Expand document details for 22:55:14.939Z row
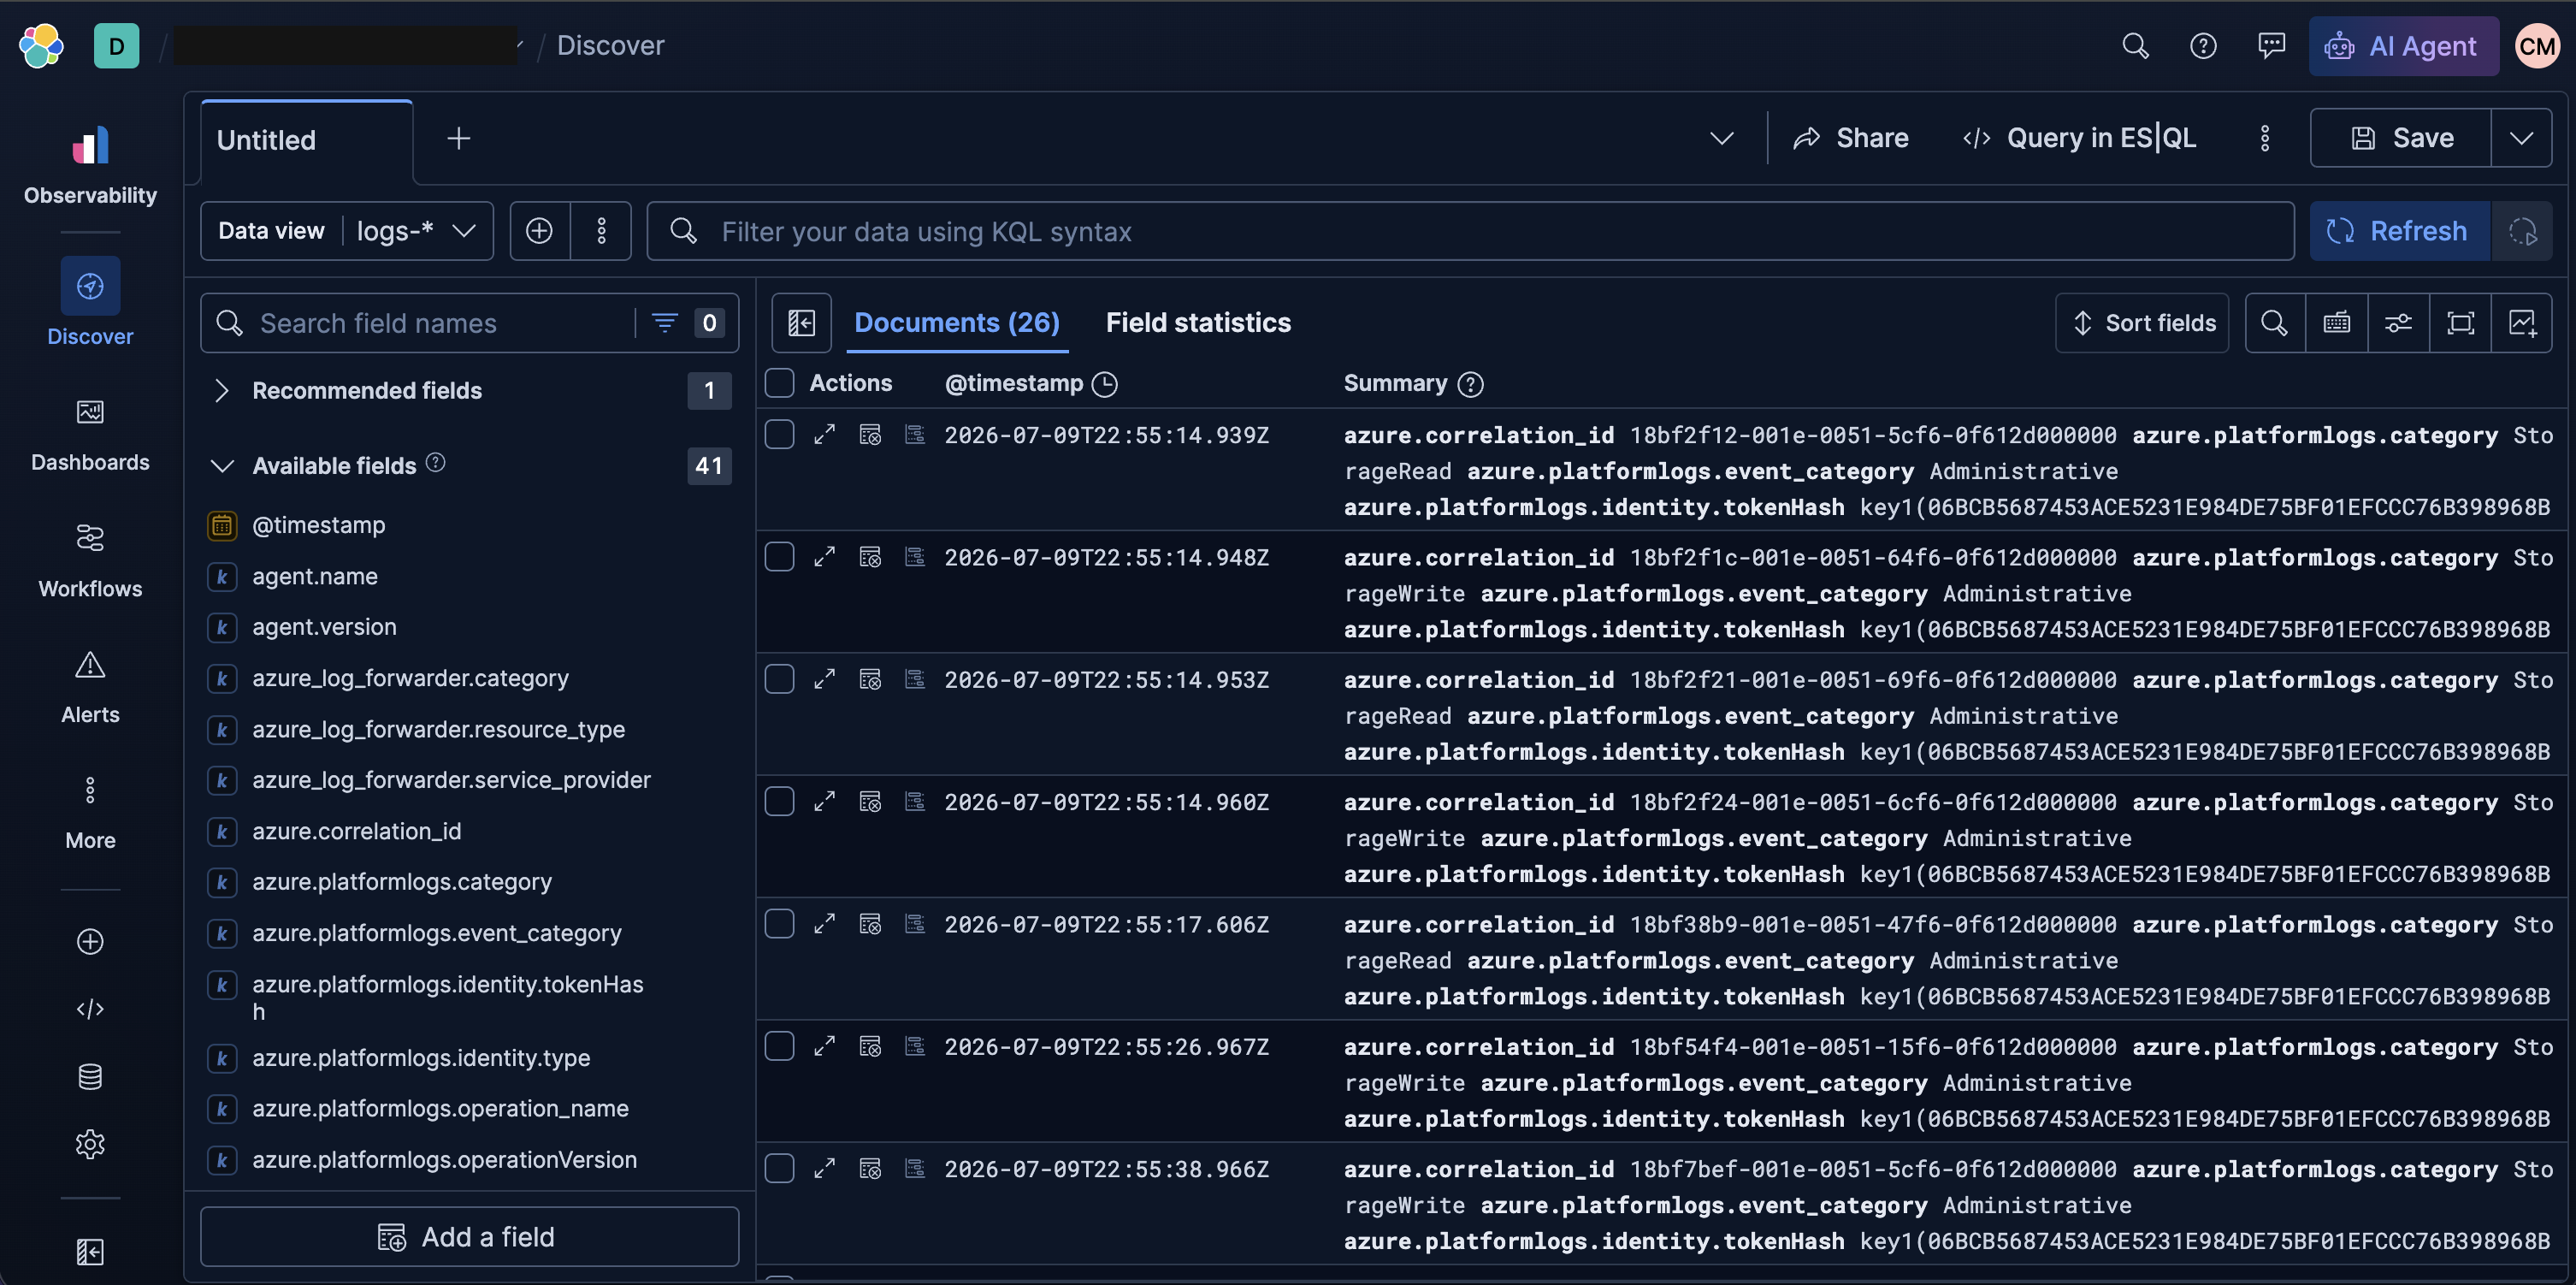 click(824, 435)
